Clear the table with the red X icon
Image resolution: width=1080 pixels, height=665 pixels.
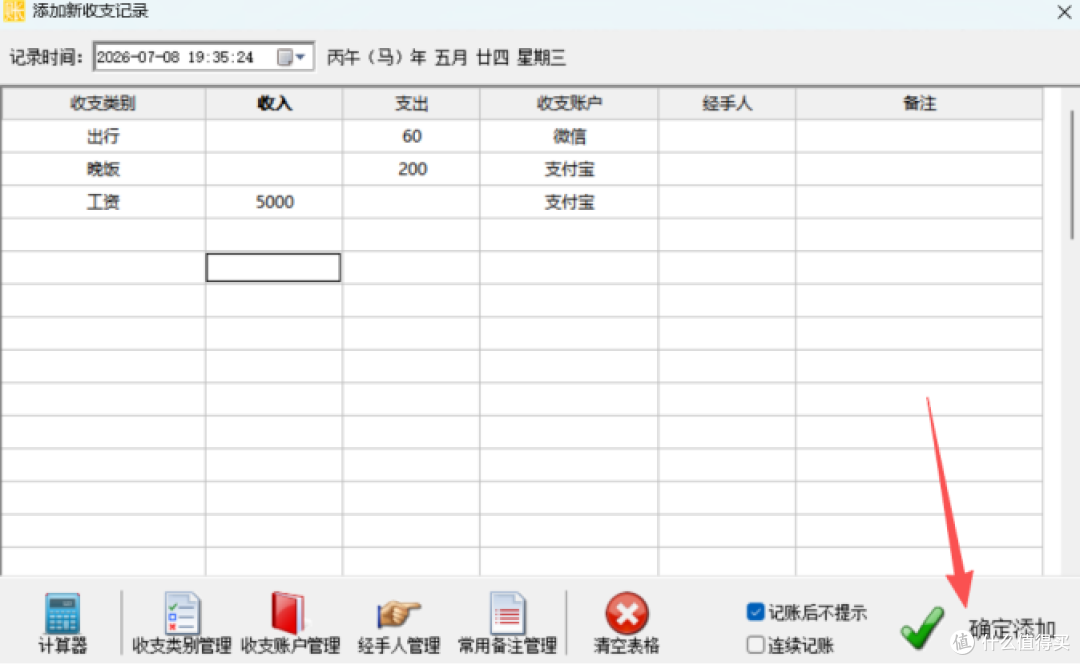(627, 613)
